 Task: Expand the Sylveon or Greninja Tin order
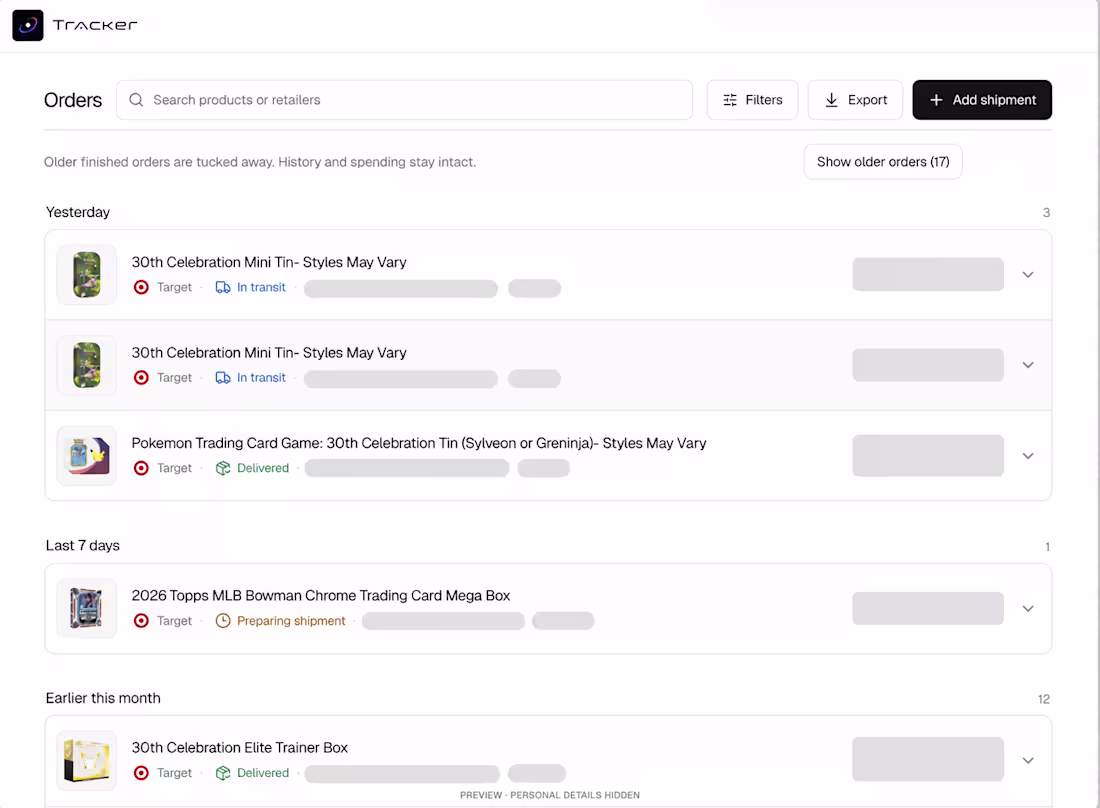click(1028, 456)
